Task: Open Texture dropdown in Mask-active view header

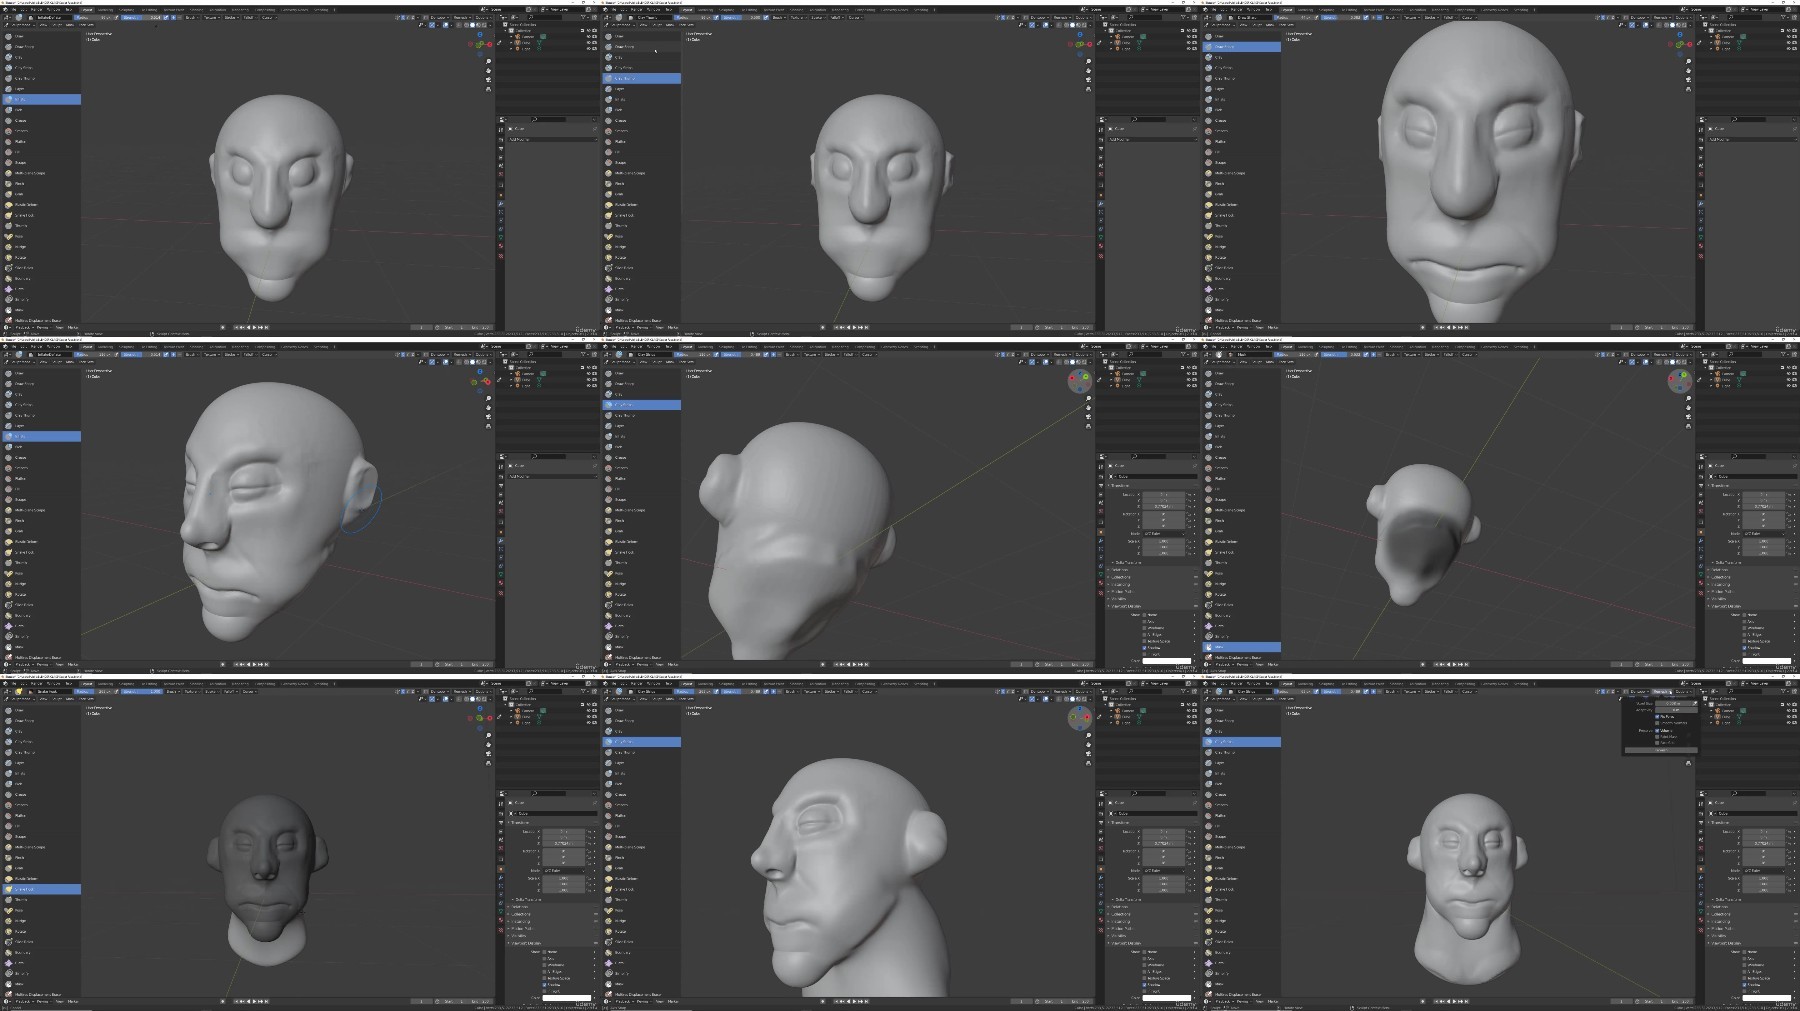Action: (1411, 354)
